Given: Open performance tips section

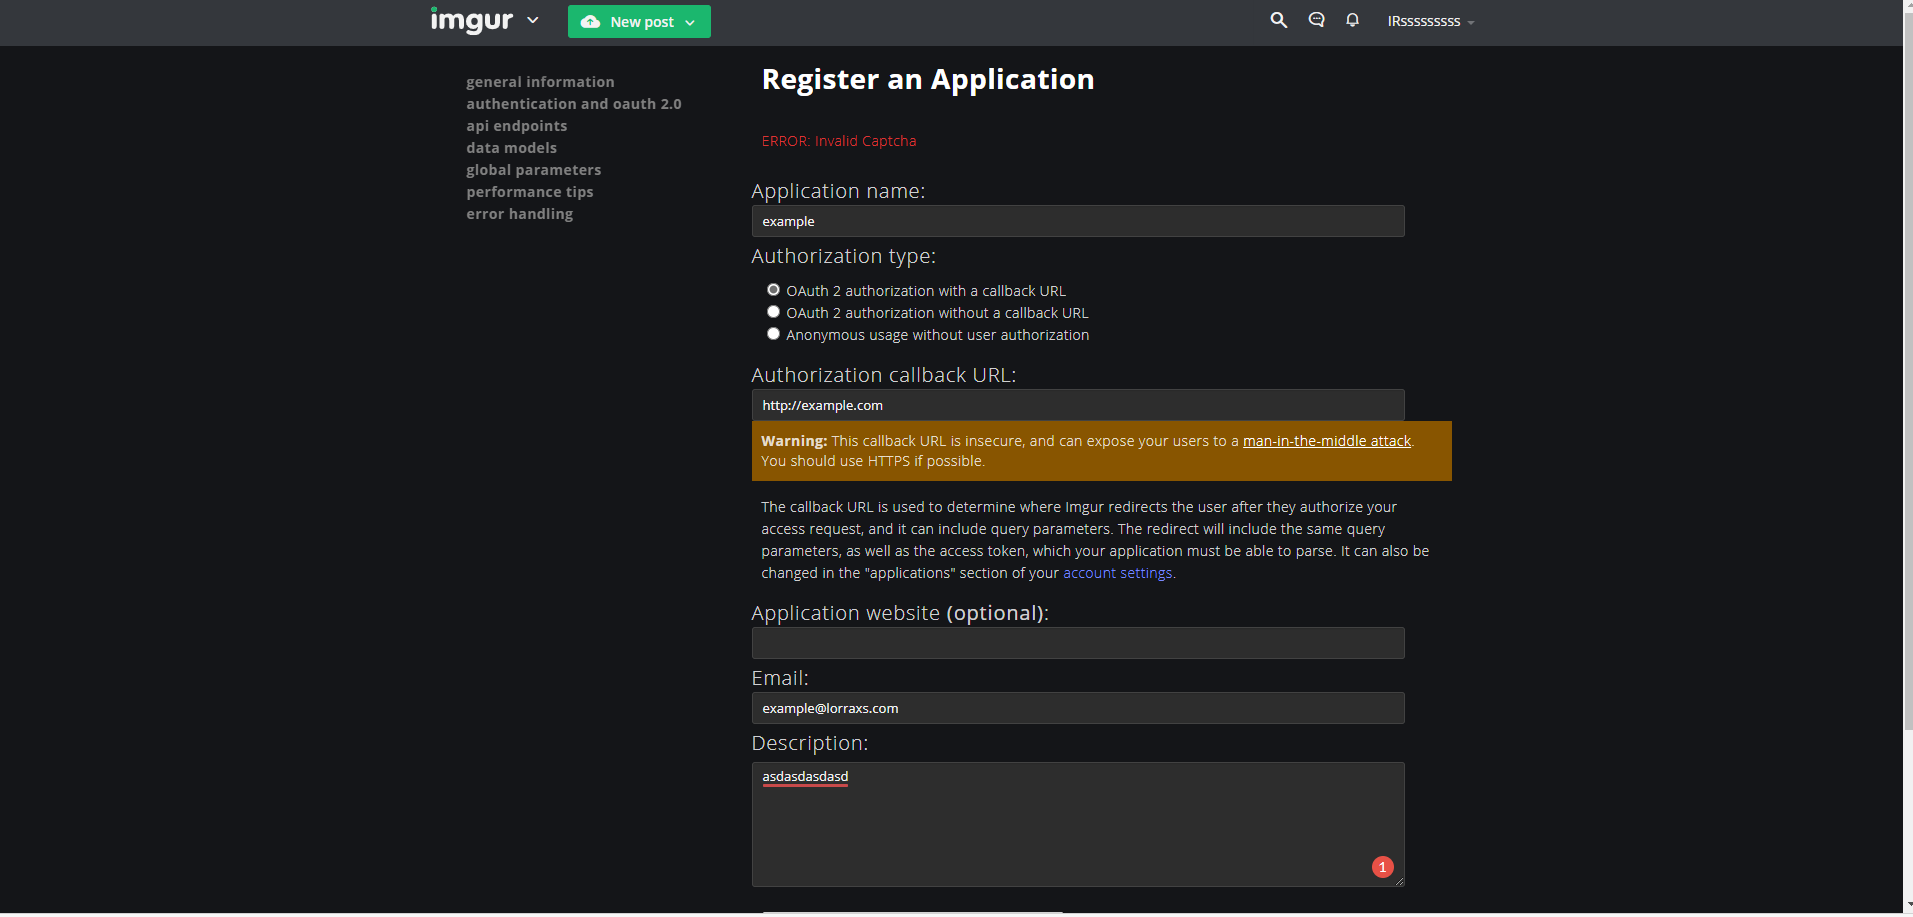Looking at the screenshot, I should tap(529, 192).
